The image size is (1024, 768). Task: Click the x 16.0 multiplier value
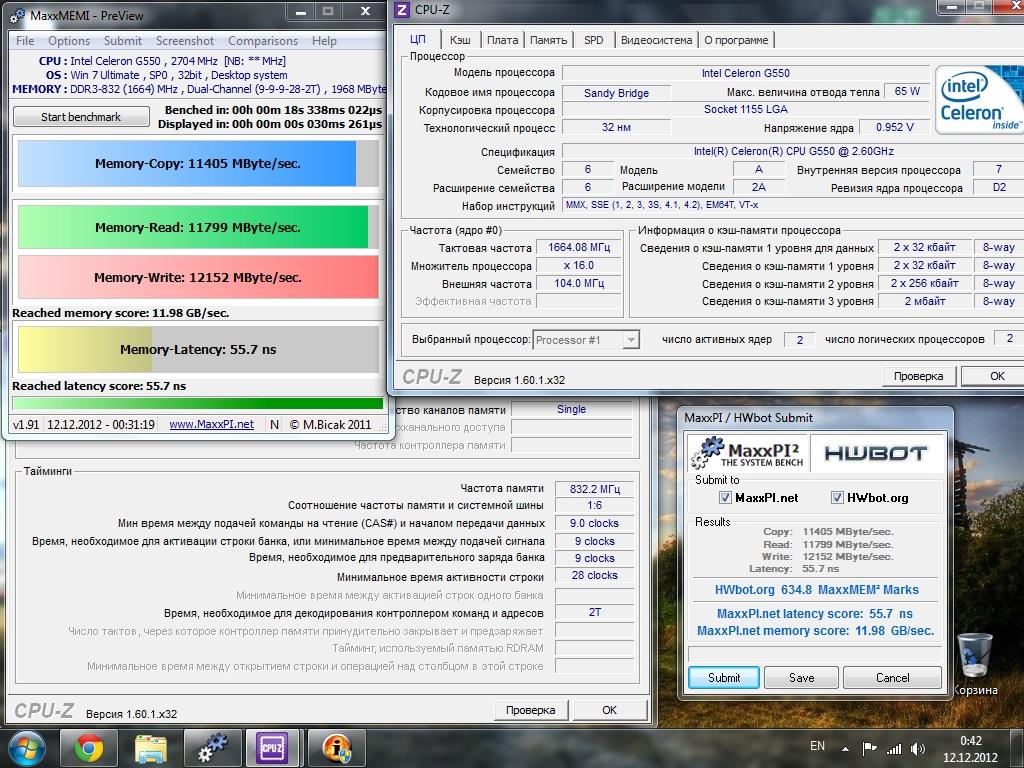click(x=579, y=266)
